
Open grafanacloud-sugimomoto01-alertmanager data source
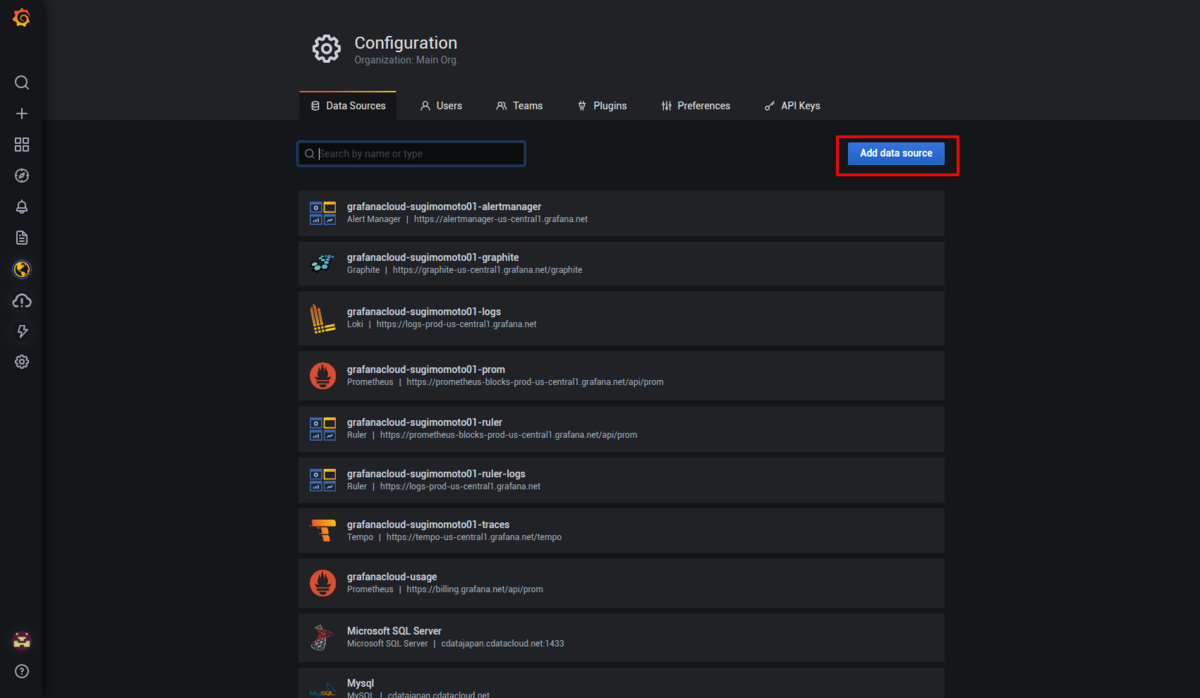click(x=621, y=213)
